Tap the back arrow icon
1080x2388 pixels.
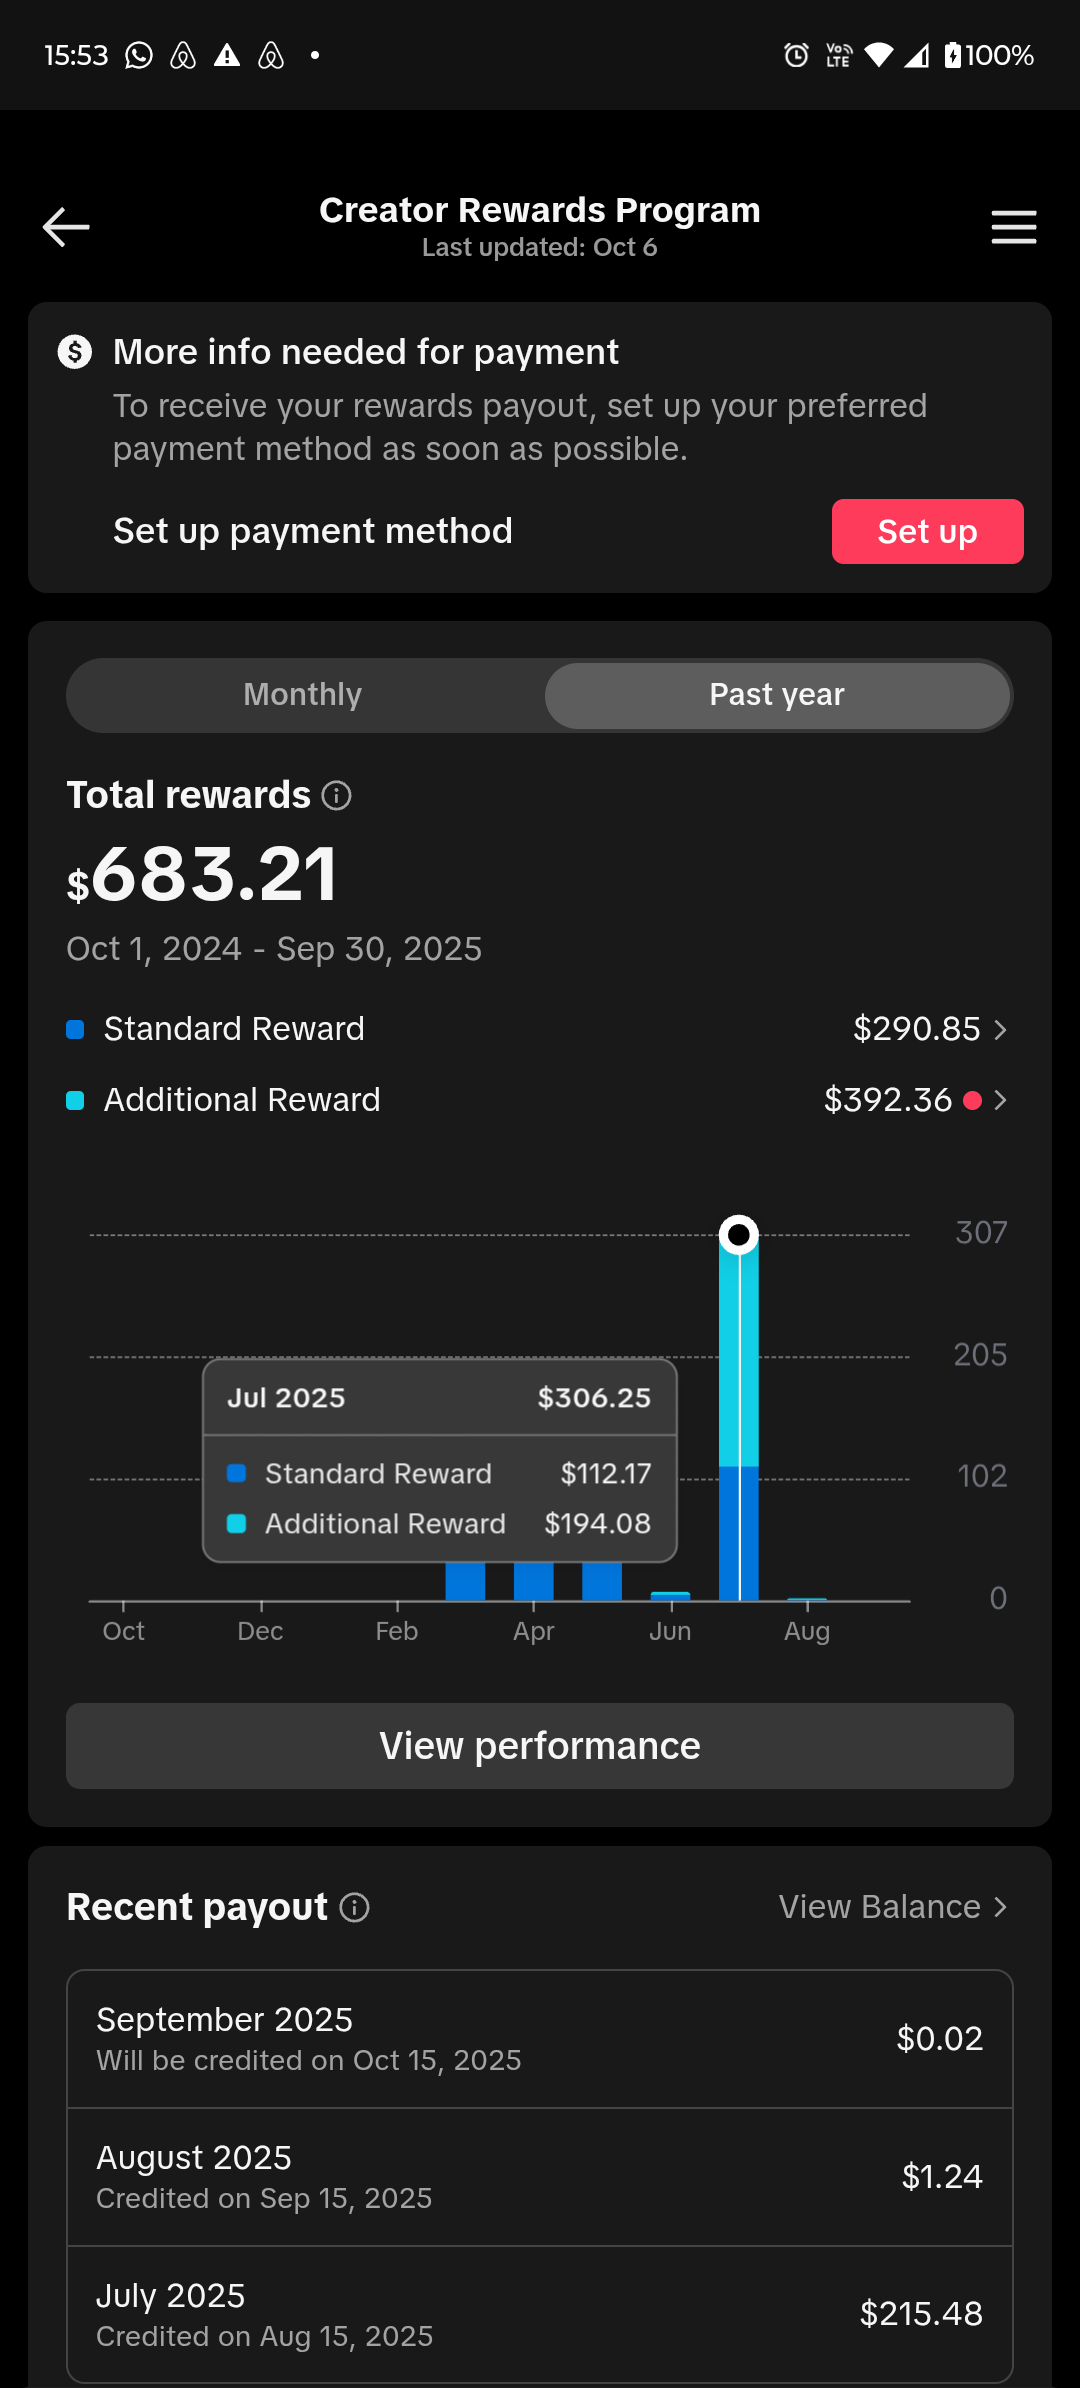point(66,228)
